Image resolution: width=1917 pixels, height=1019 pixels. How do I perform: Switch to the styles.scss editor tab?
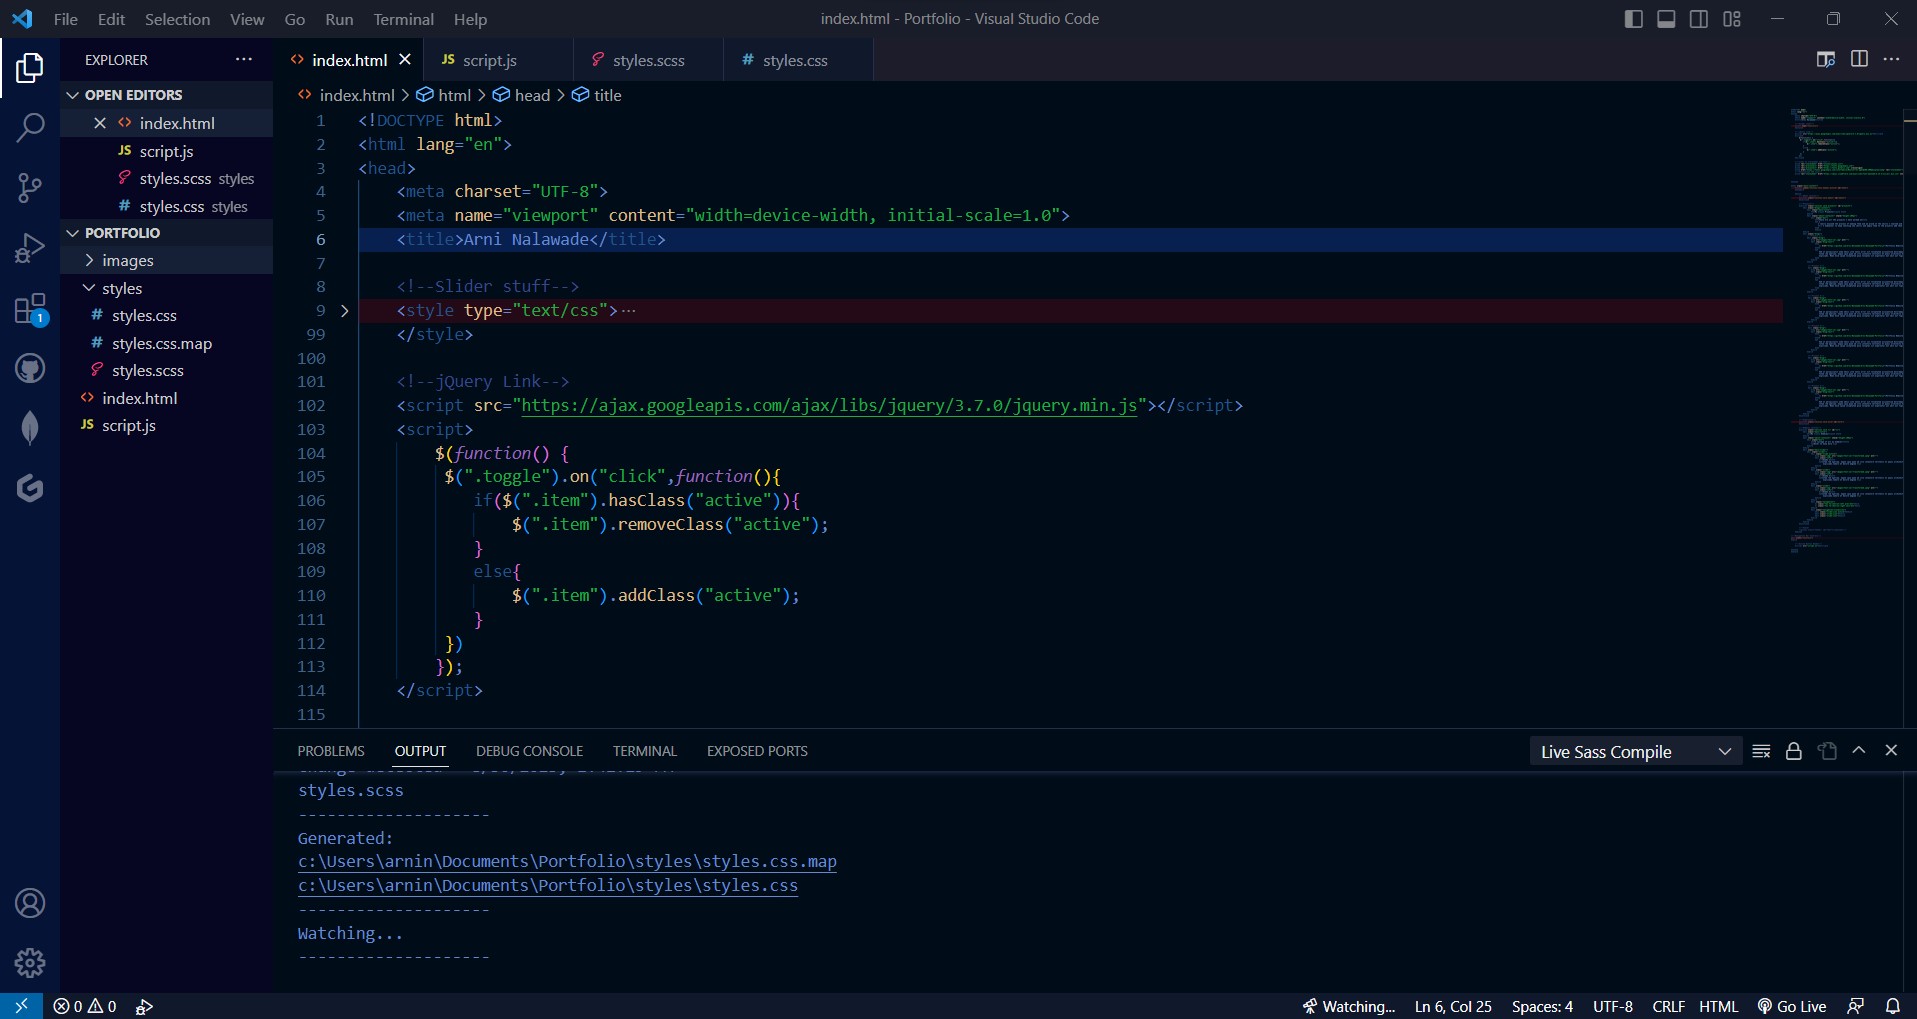tap(648, 61)
